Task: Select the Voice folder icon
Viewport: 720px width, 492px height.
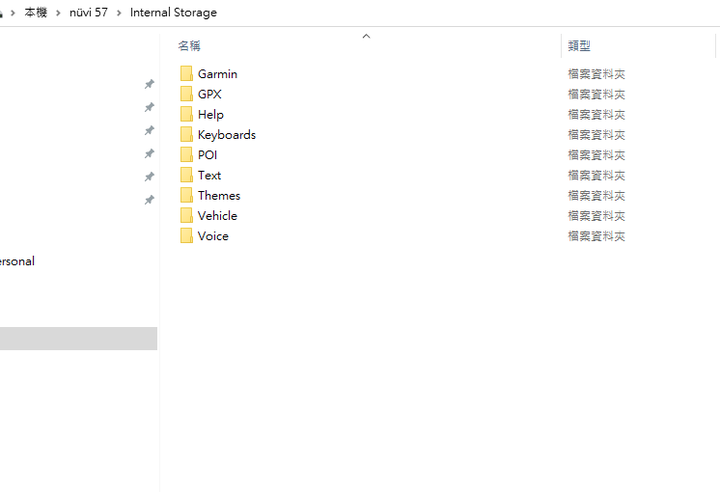Action: [186, 236]
